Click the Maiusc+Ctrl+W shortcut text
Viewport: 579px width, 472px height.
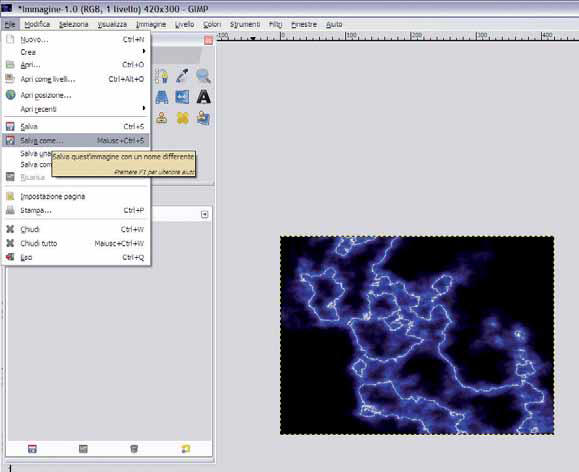[119, 243]
